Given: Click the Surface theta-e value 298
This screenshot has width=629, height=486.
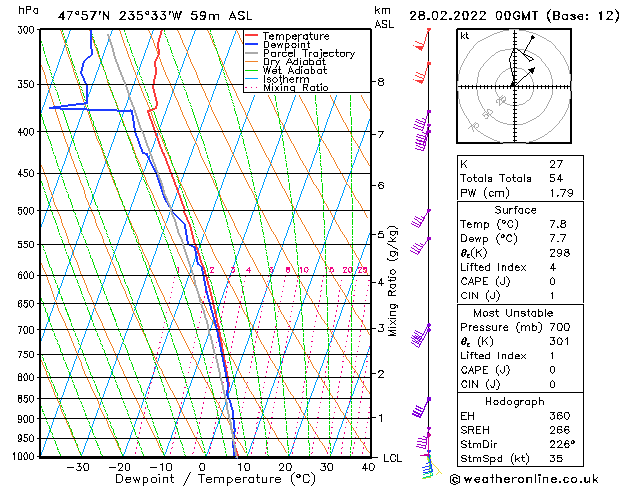Looking at the screenshot, I should [560, 253].
